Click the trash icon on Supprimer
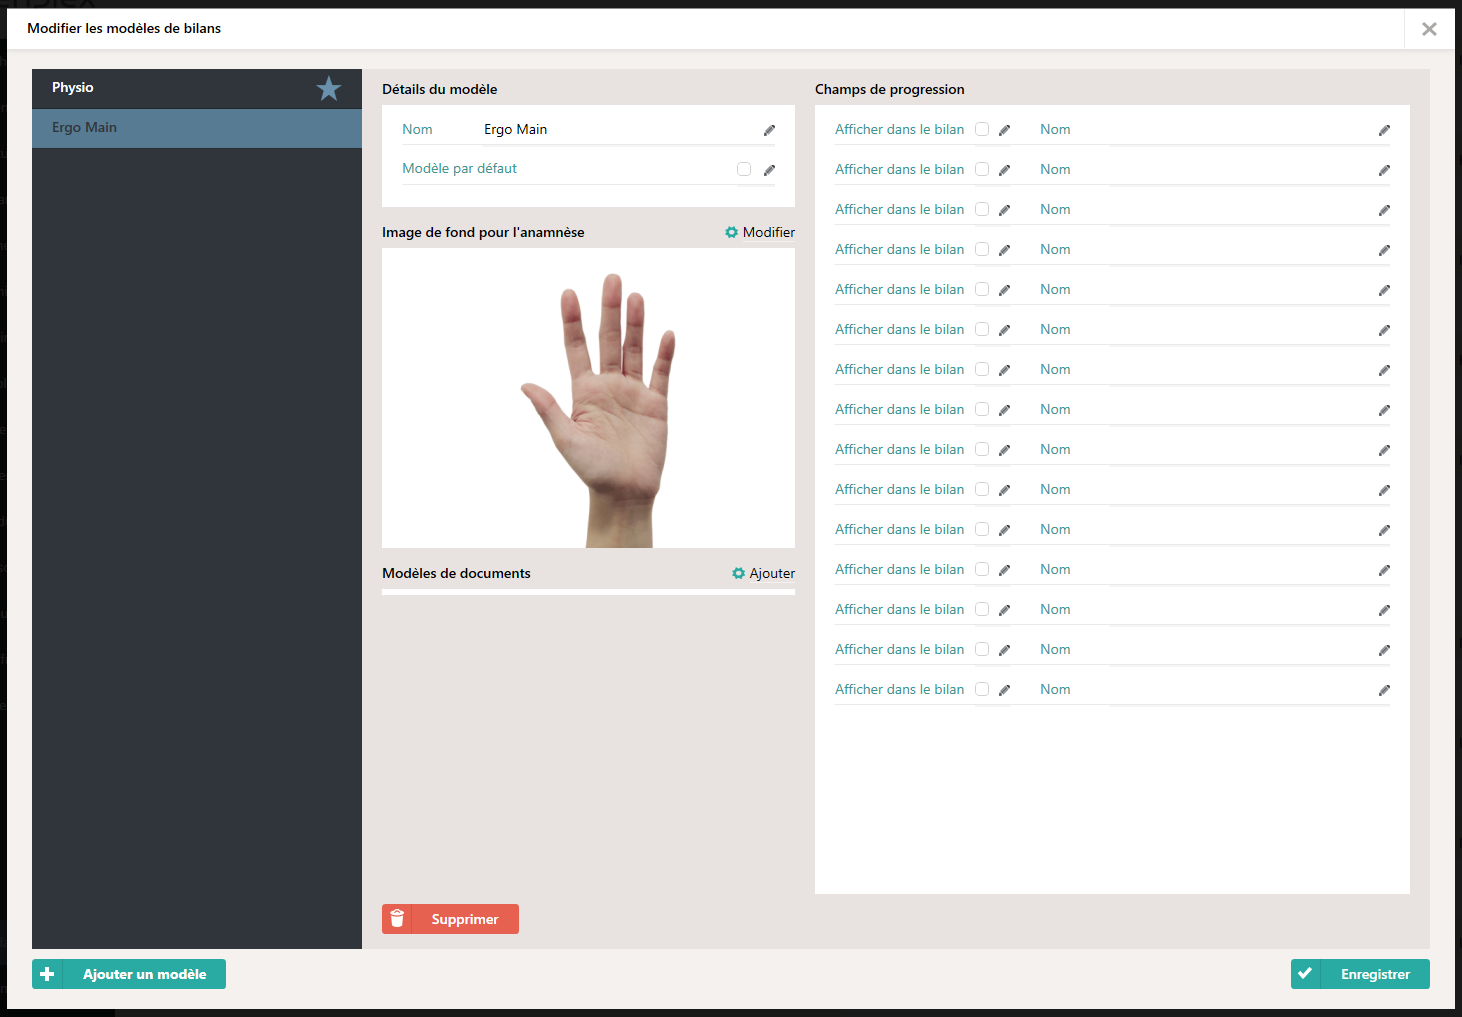The height and width of the screenshot is (1017, 1462). pyautogui.click(x=397, y=919)
